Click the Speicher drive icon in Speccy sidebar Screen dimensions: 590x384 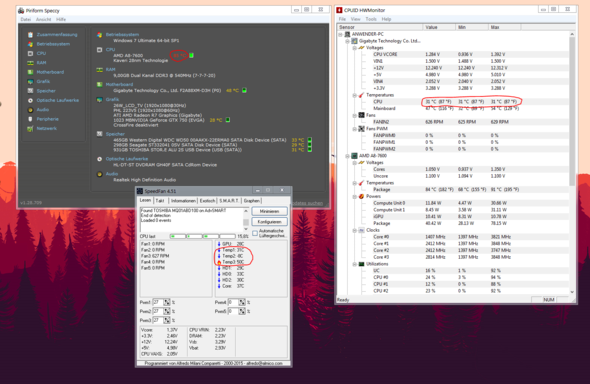[x=30, y=91]
